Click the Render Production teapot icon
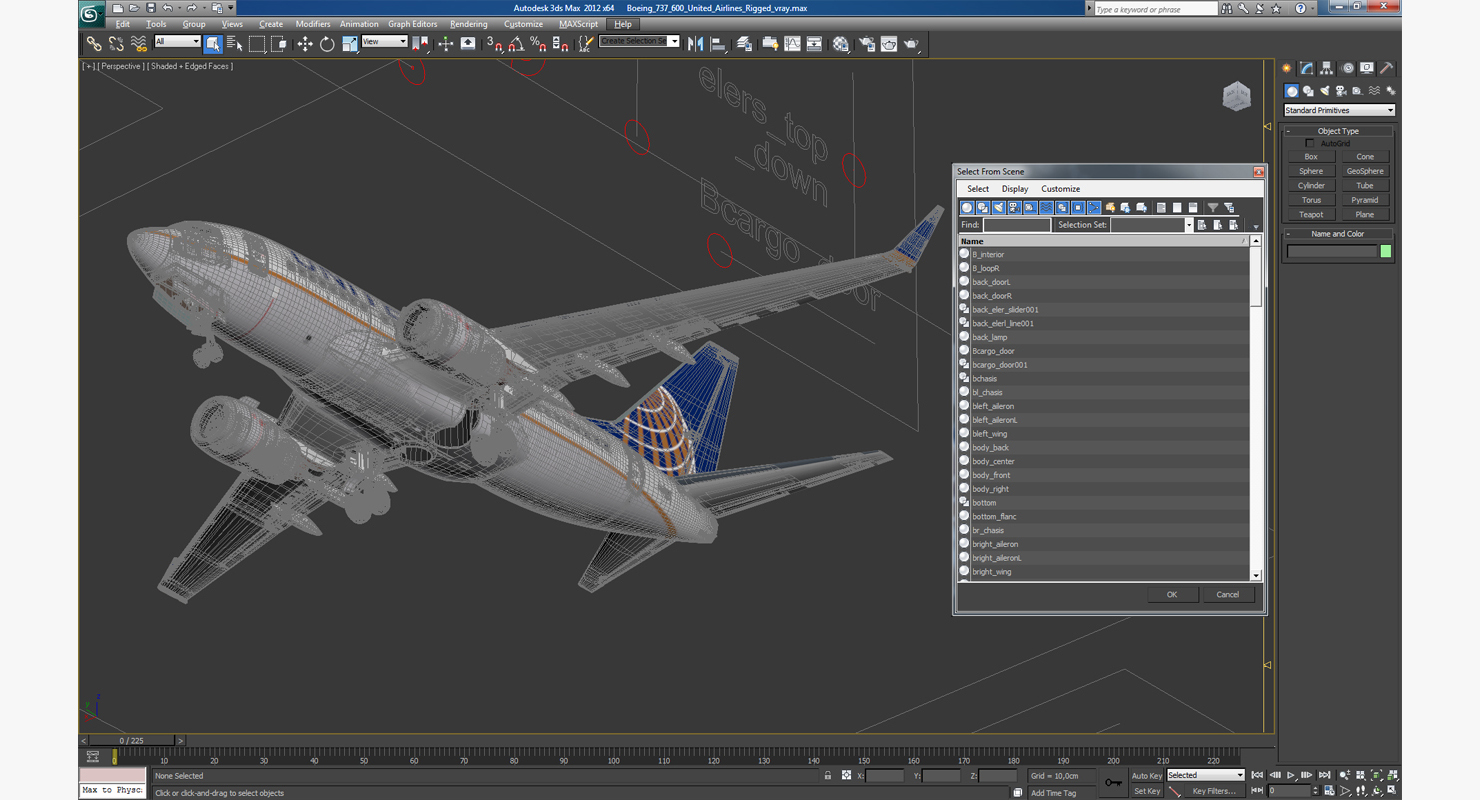 (x=911, y=43)
